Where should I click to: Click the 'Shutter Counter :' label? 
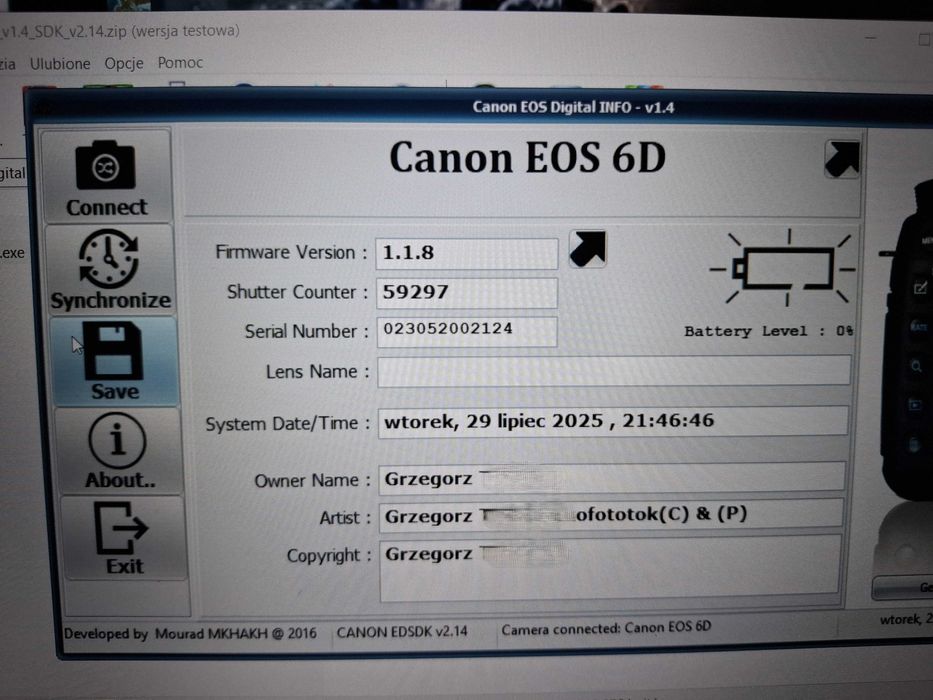(x=298, y=292)
